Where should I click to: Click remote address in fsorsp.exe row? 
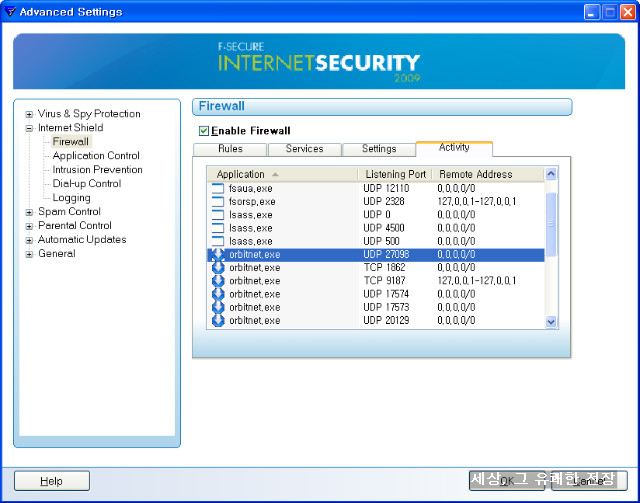[477, 202]
